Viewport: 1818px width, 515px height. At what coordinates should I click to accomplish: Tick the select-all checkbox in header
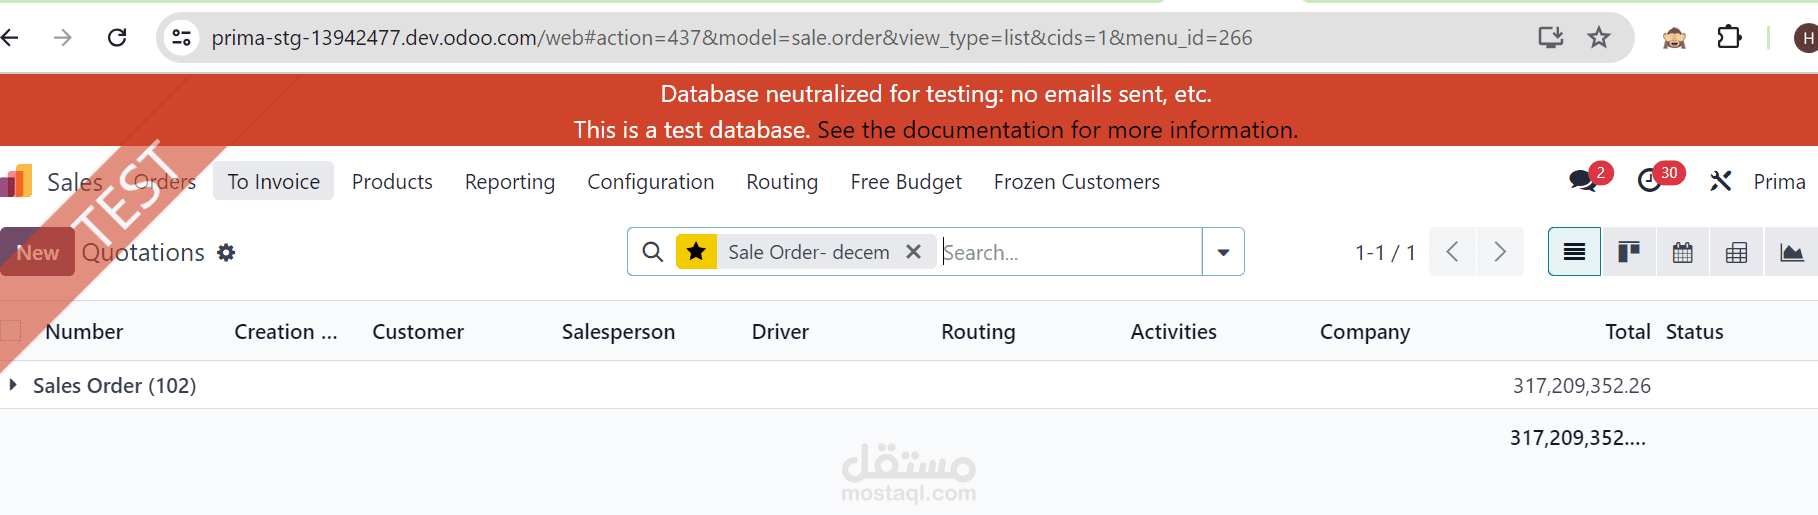pos(11,331)
